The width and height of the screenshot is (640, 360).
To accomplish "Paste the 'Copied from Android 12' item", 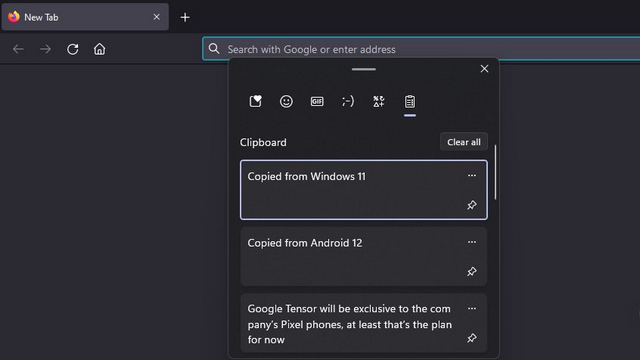I will tap(364, 256).
